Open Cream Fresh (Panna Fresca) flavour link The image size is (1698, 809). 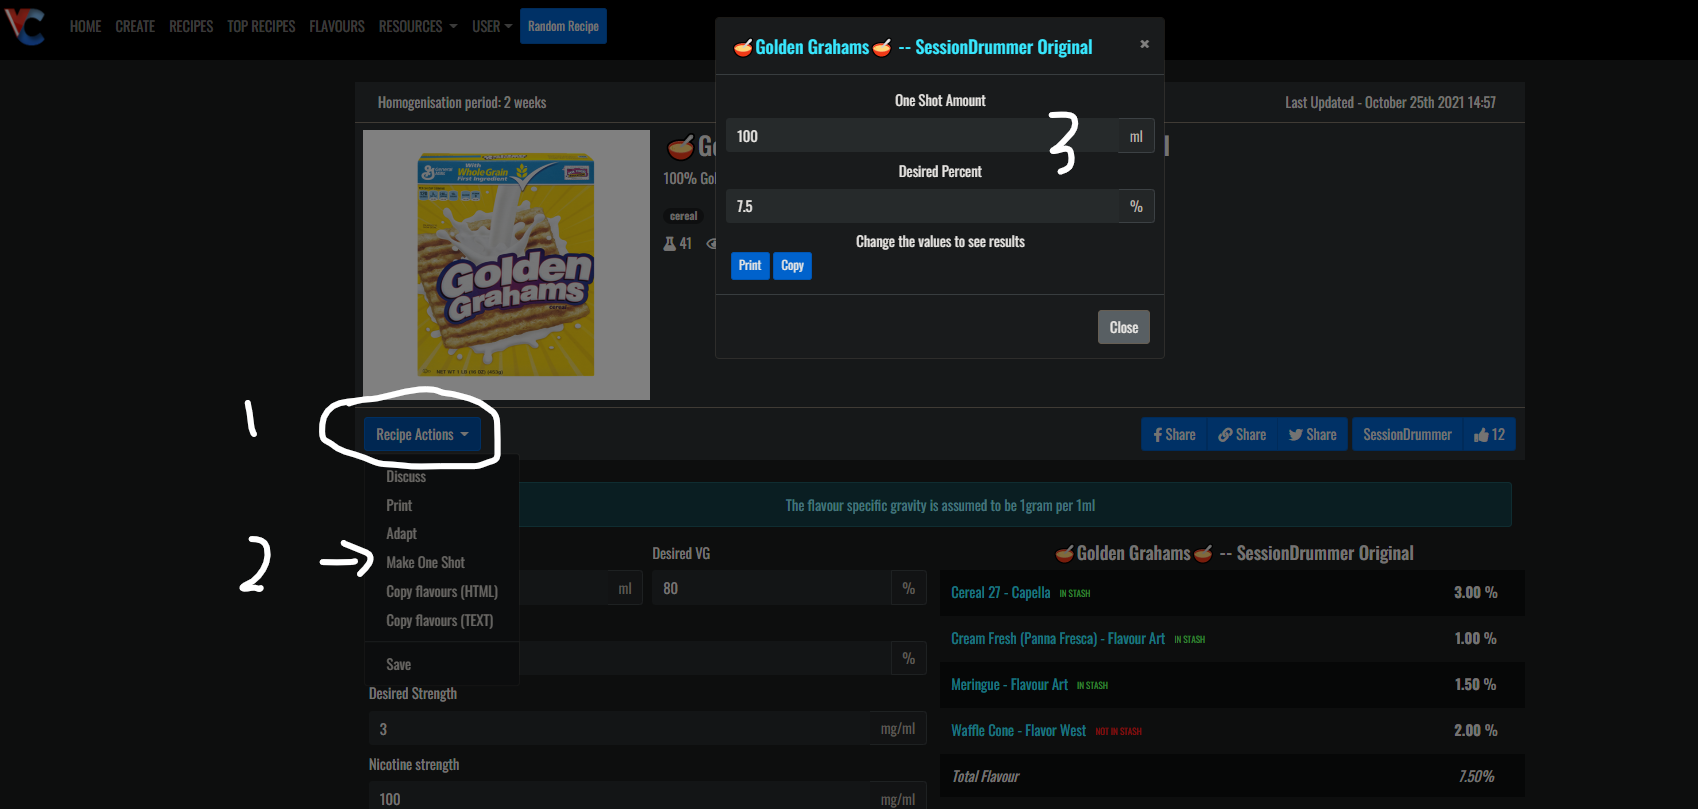click(x=1058, y=639)
